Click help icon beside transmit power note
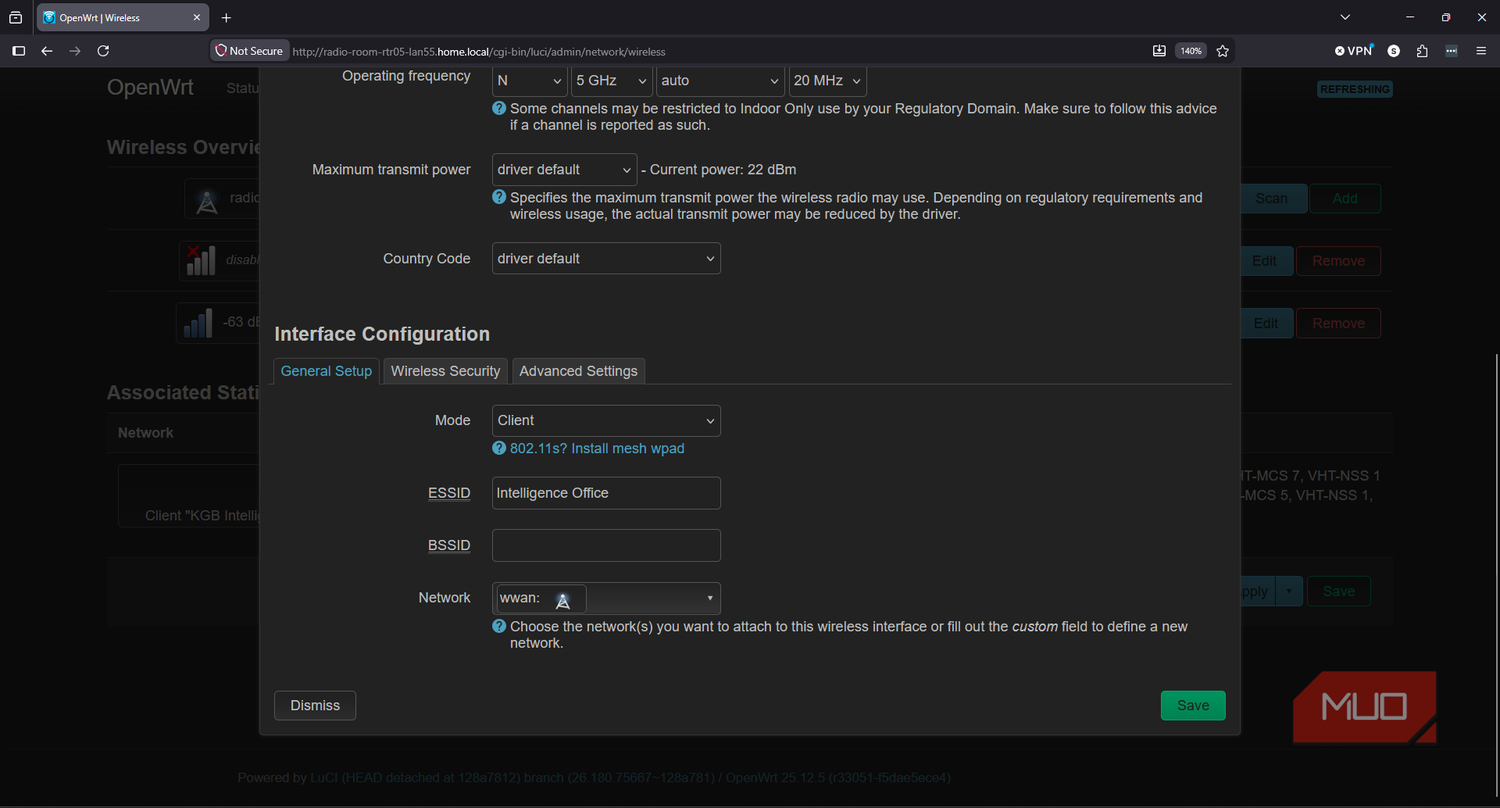 (499, 197)
